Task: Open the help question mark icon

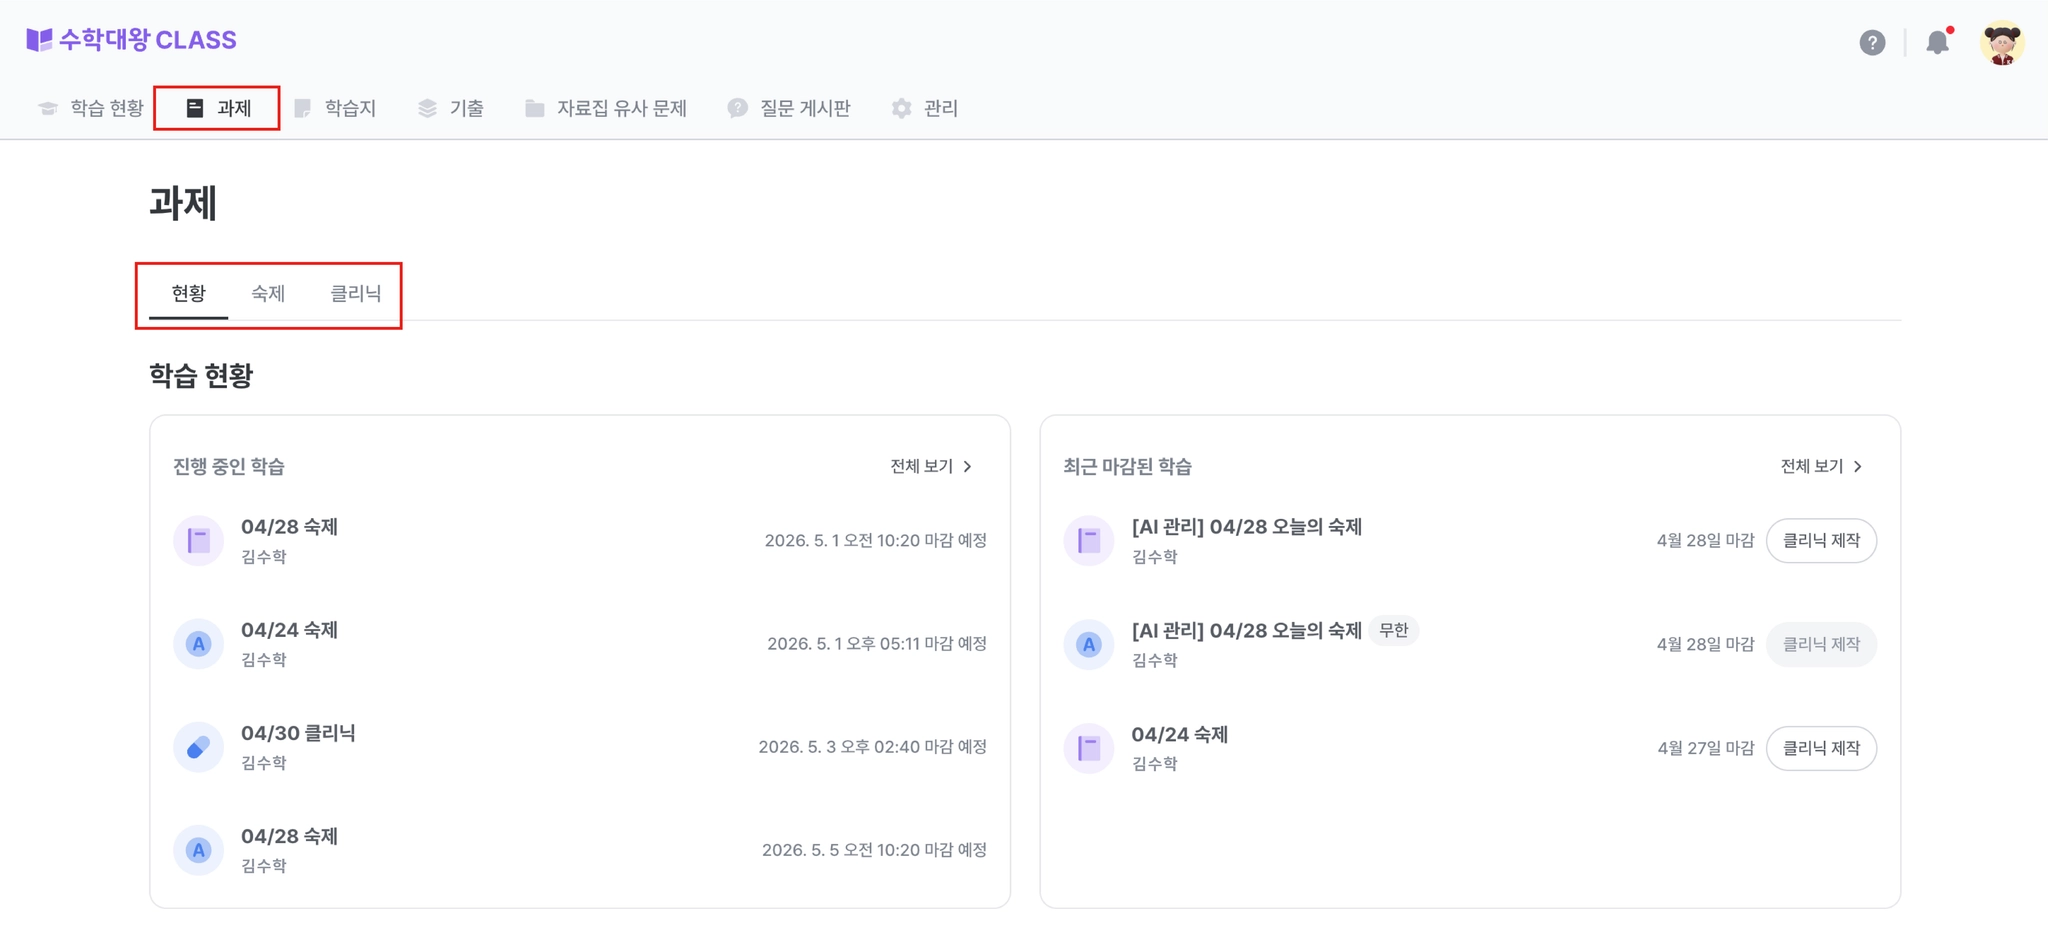Action: click(1872, 42)
